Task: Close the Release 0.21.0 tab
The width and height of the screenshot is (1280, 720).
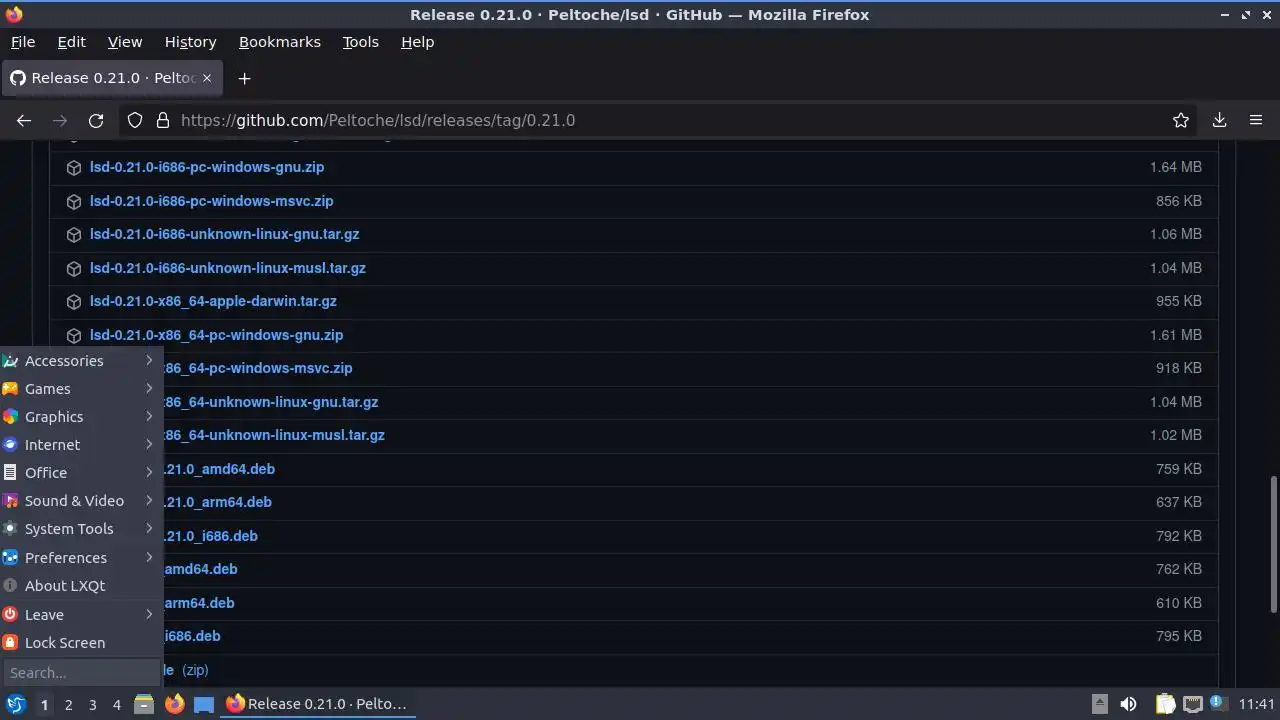Action: tap(207, 78)
